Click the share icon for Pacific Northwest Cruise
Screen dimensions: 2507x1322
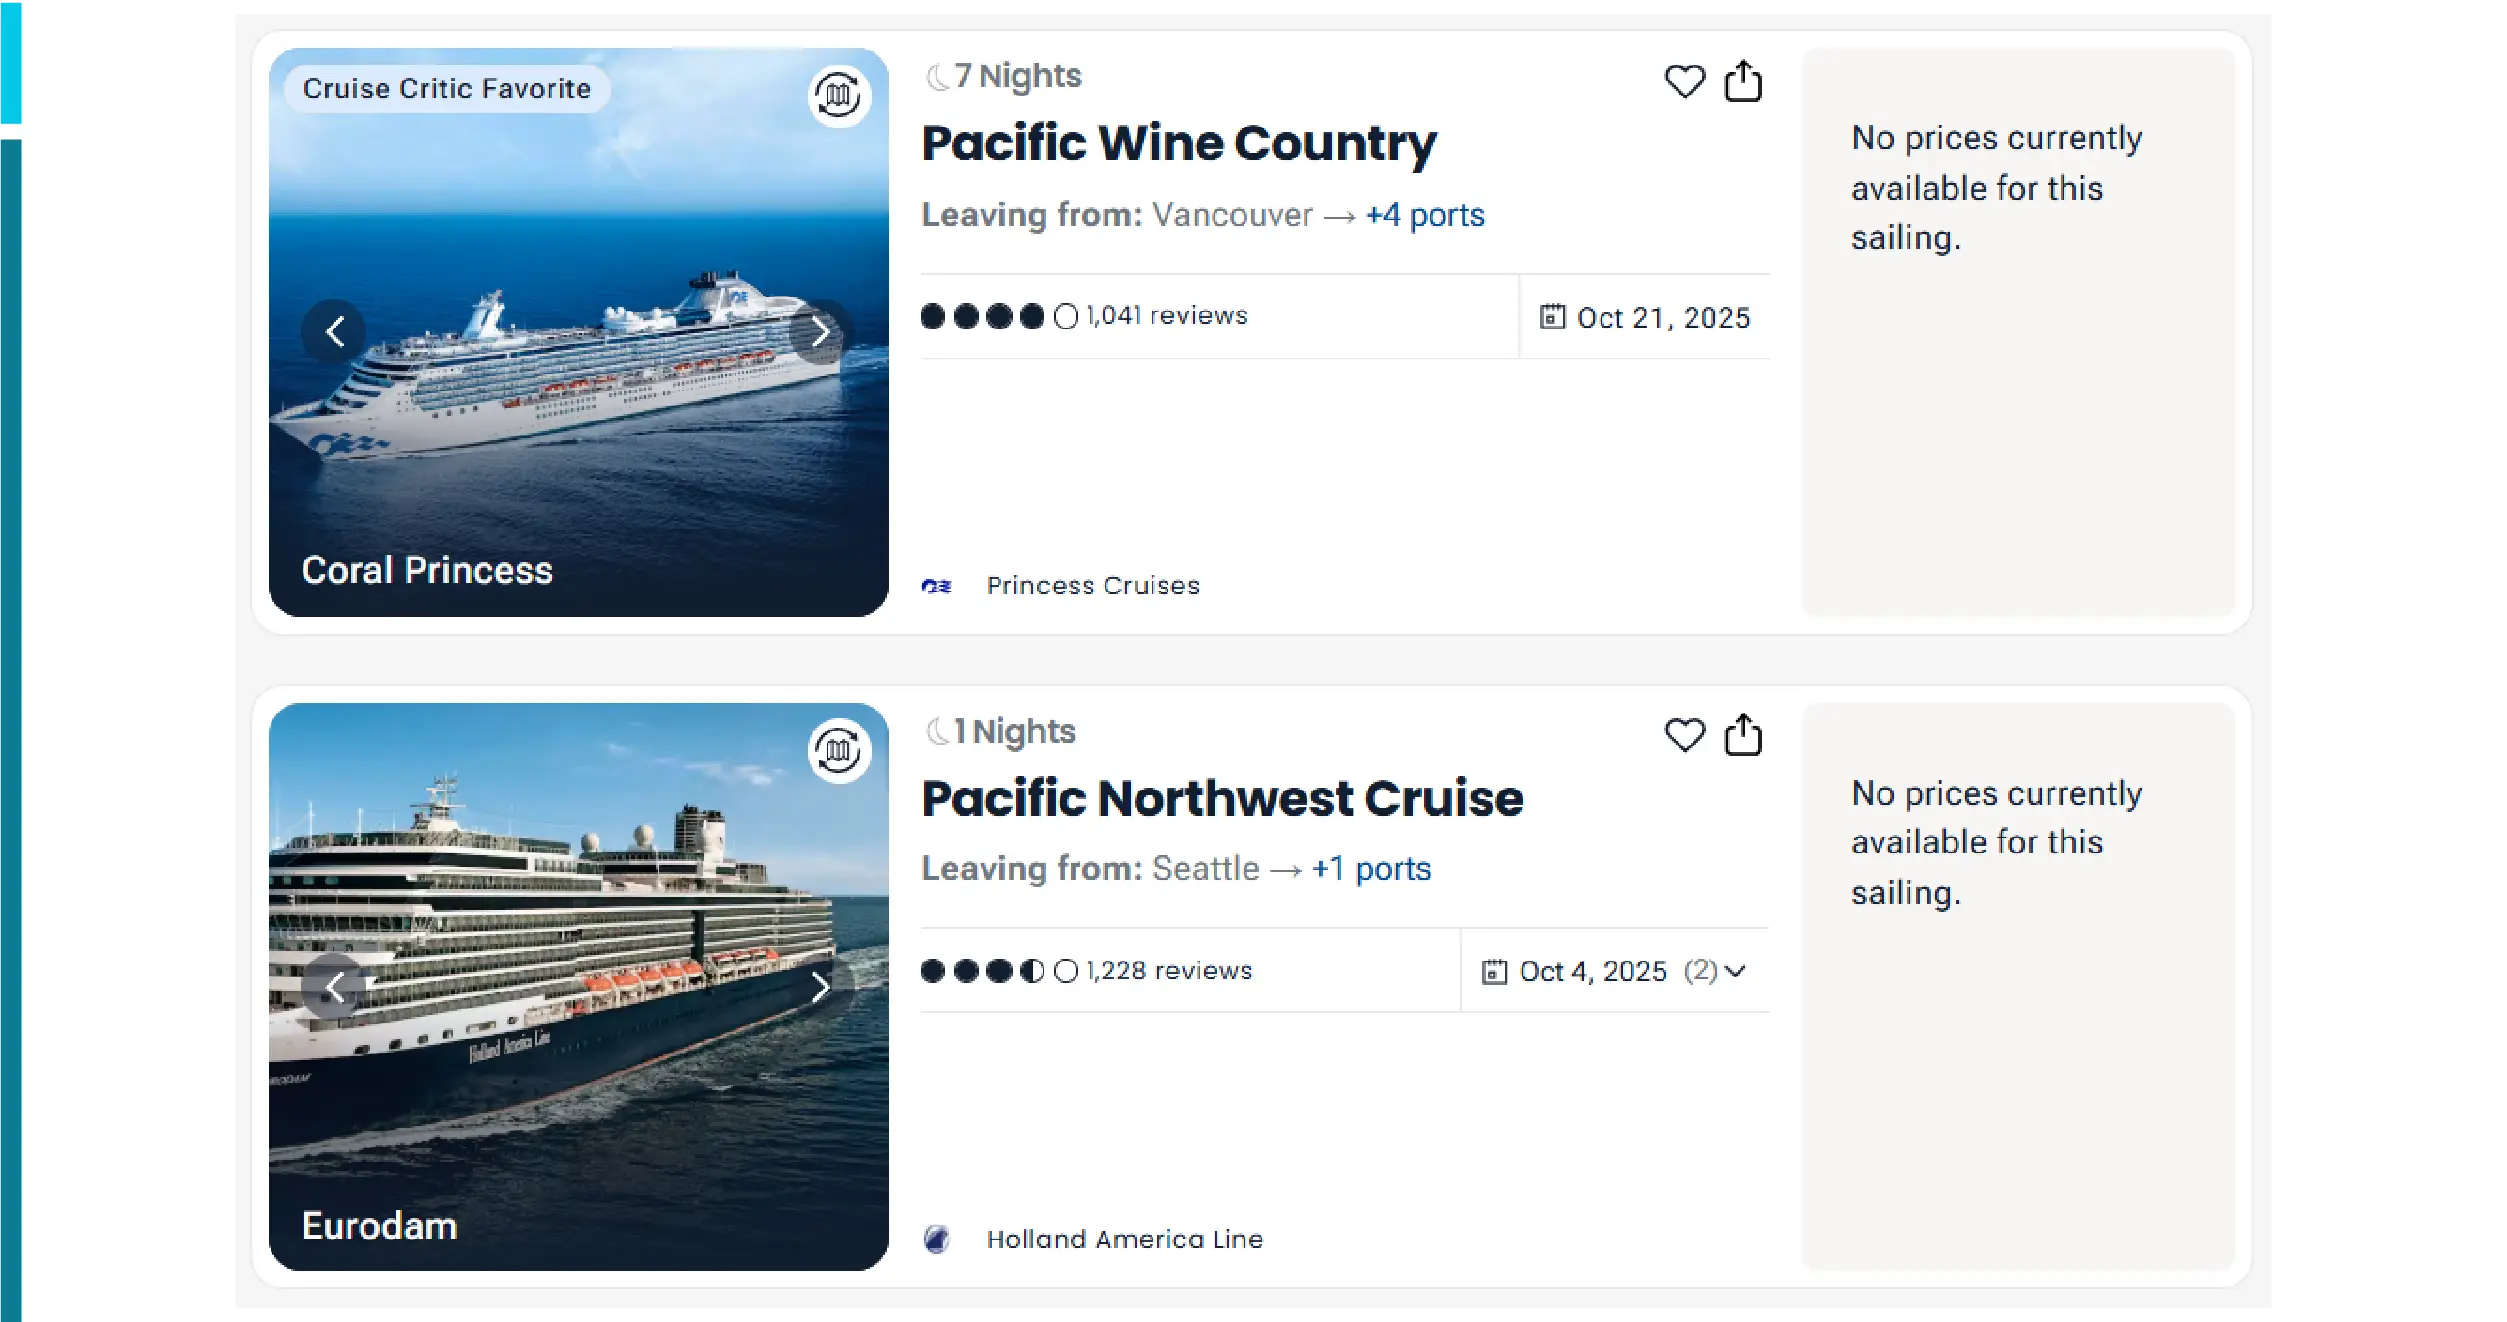(1744, 735)
